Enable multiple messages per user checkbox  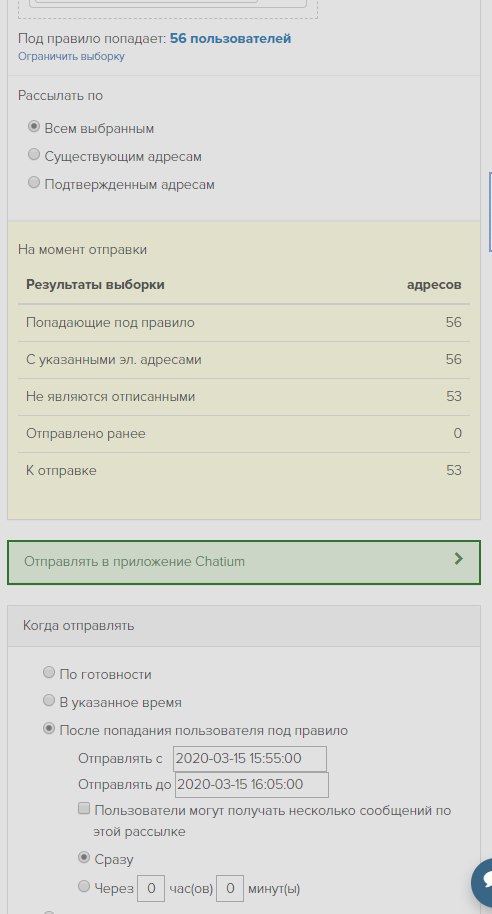84,808
